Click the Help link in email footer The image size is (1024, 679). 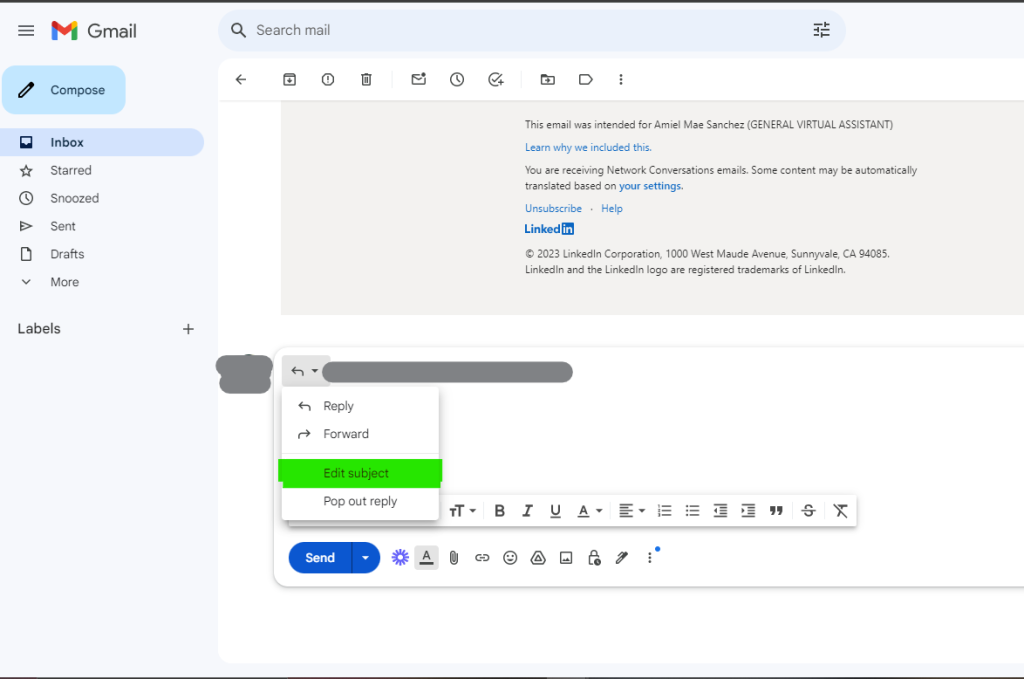coord(612,208)
